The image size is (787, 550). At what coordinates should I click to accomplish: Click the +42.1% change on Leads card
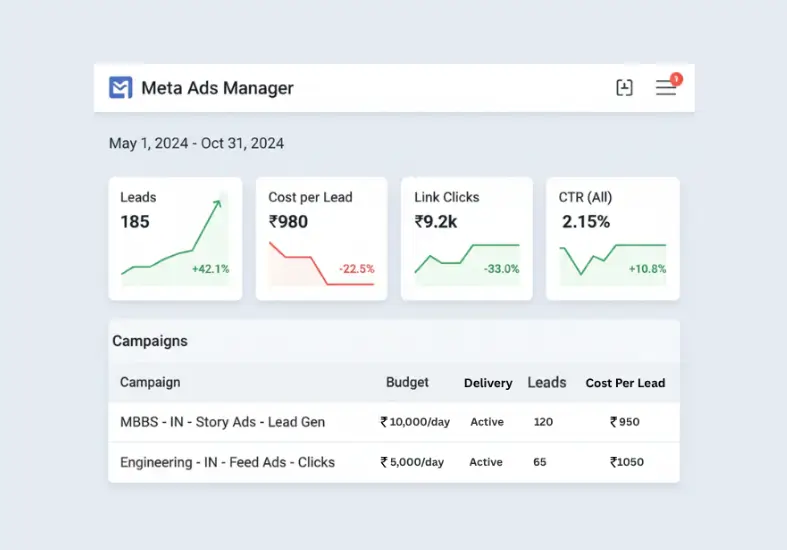click(x=210, y=269)
